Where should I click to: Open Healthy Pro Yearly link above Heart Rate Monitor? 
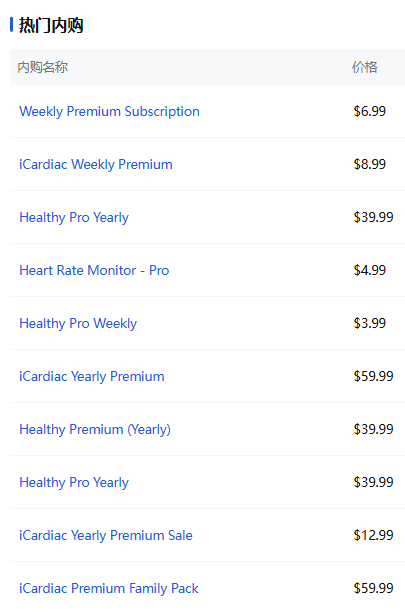click(74, 217)
